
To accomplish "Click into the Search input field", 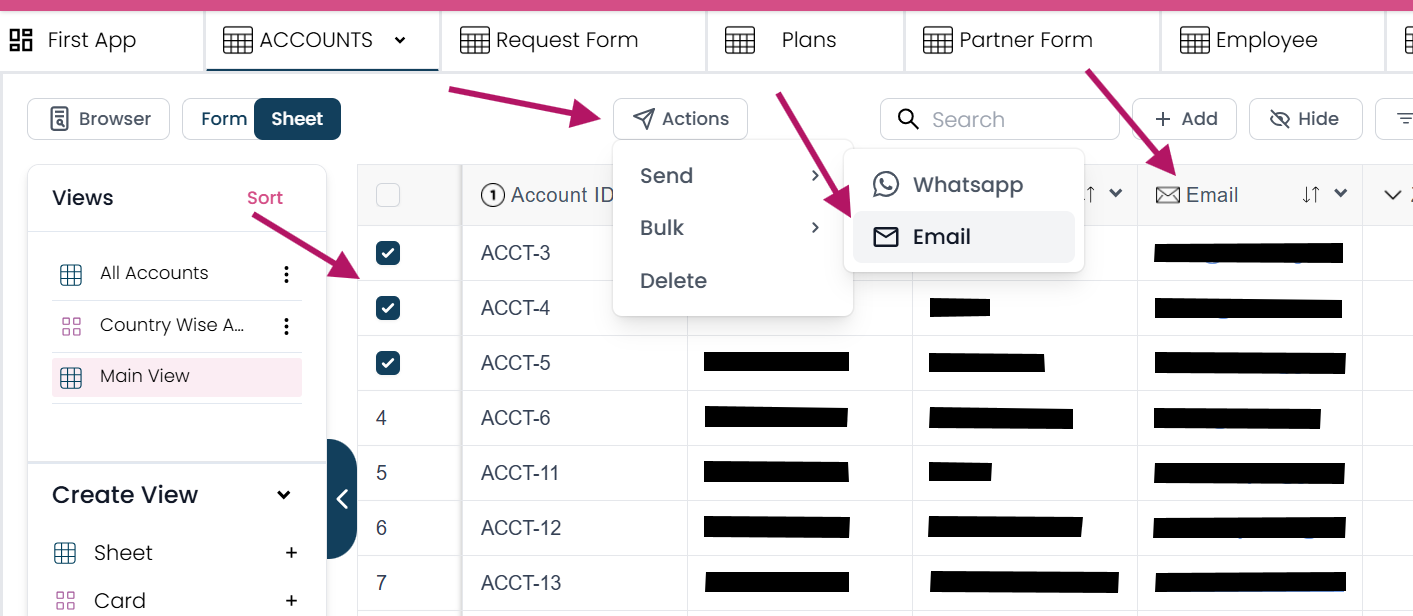I will click(x=1015, y=120).
